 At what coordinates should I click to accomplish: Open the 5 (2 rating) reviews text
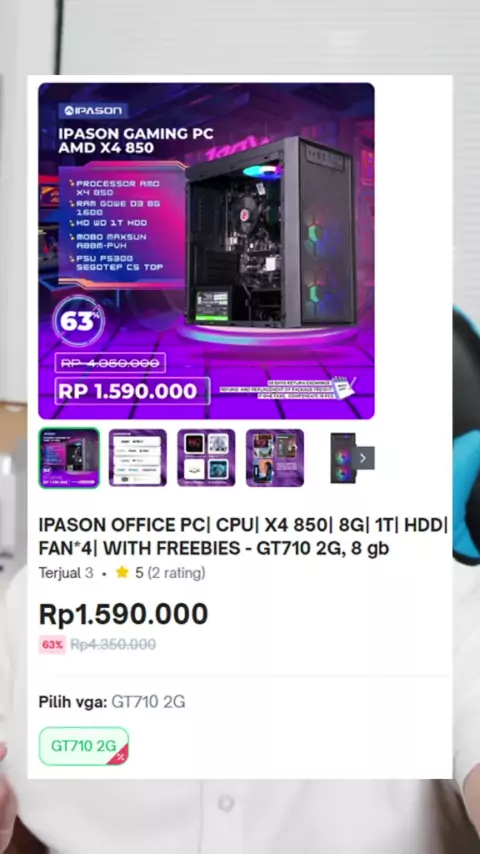coord(171,573)
